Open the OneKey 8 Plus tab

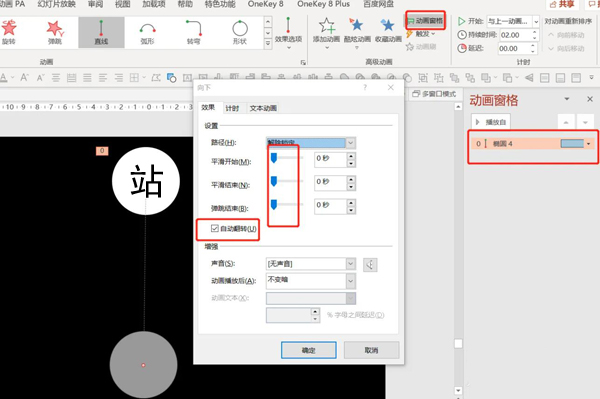(323, 4)
